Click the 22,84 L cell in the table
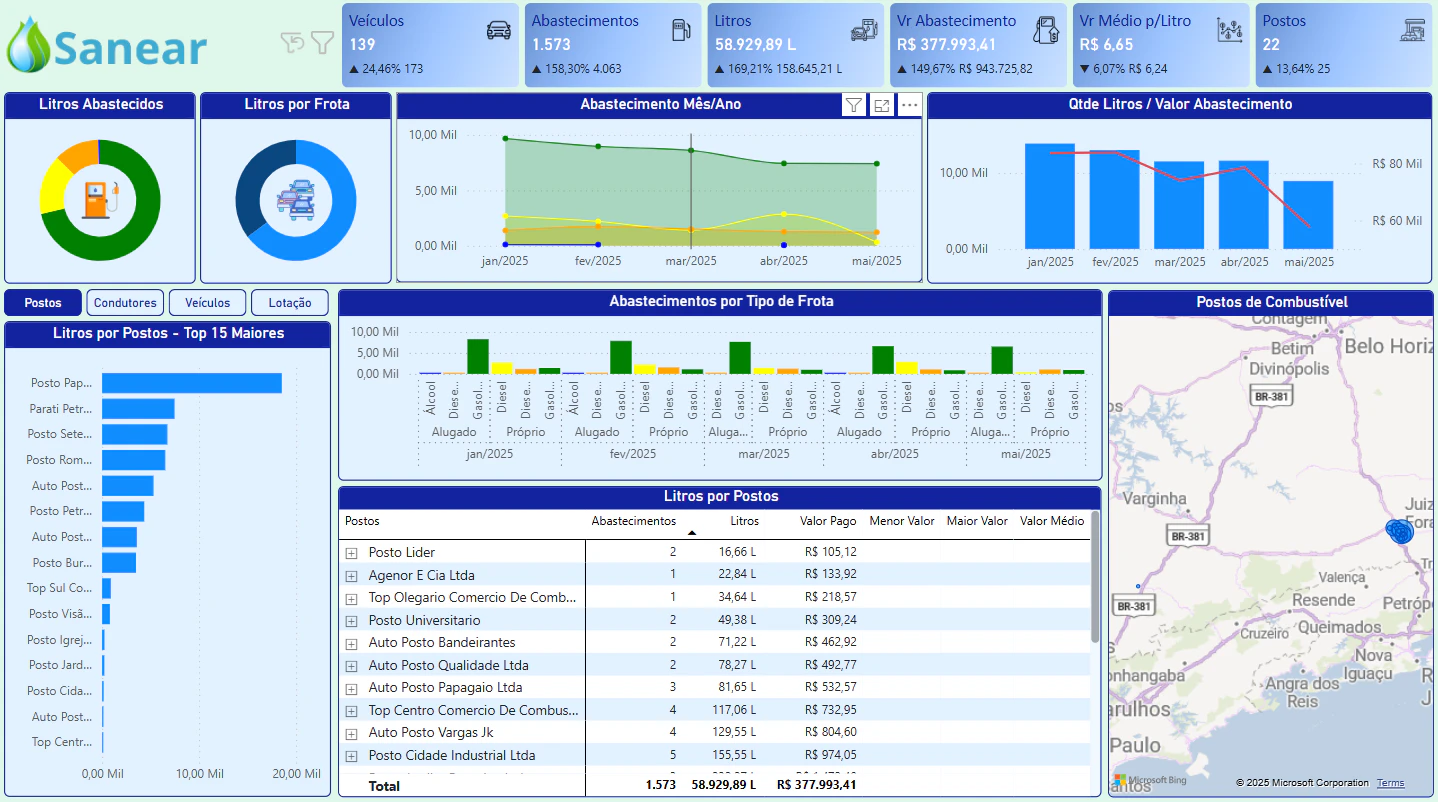The width and height of the screenshot is (1438, 802). click(739, 576)
